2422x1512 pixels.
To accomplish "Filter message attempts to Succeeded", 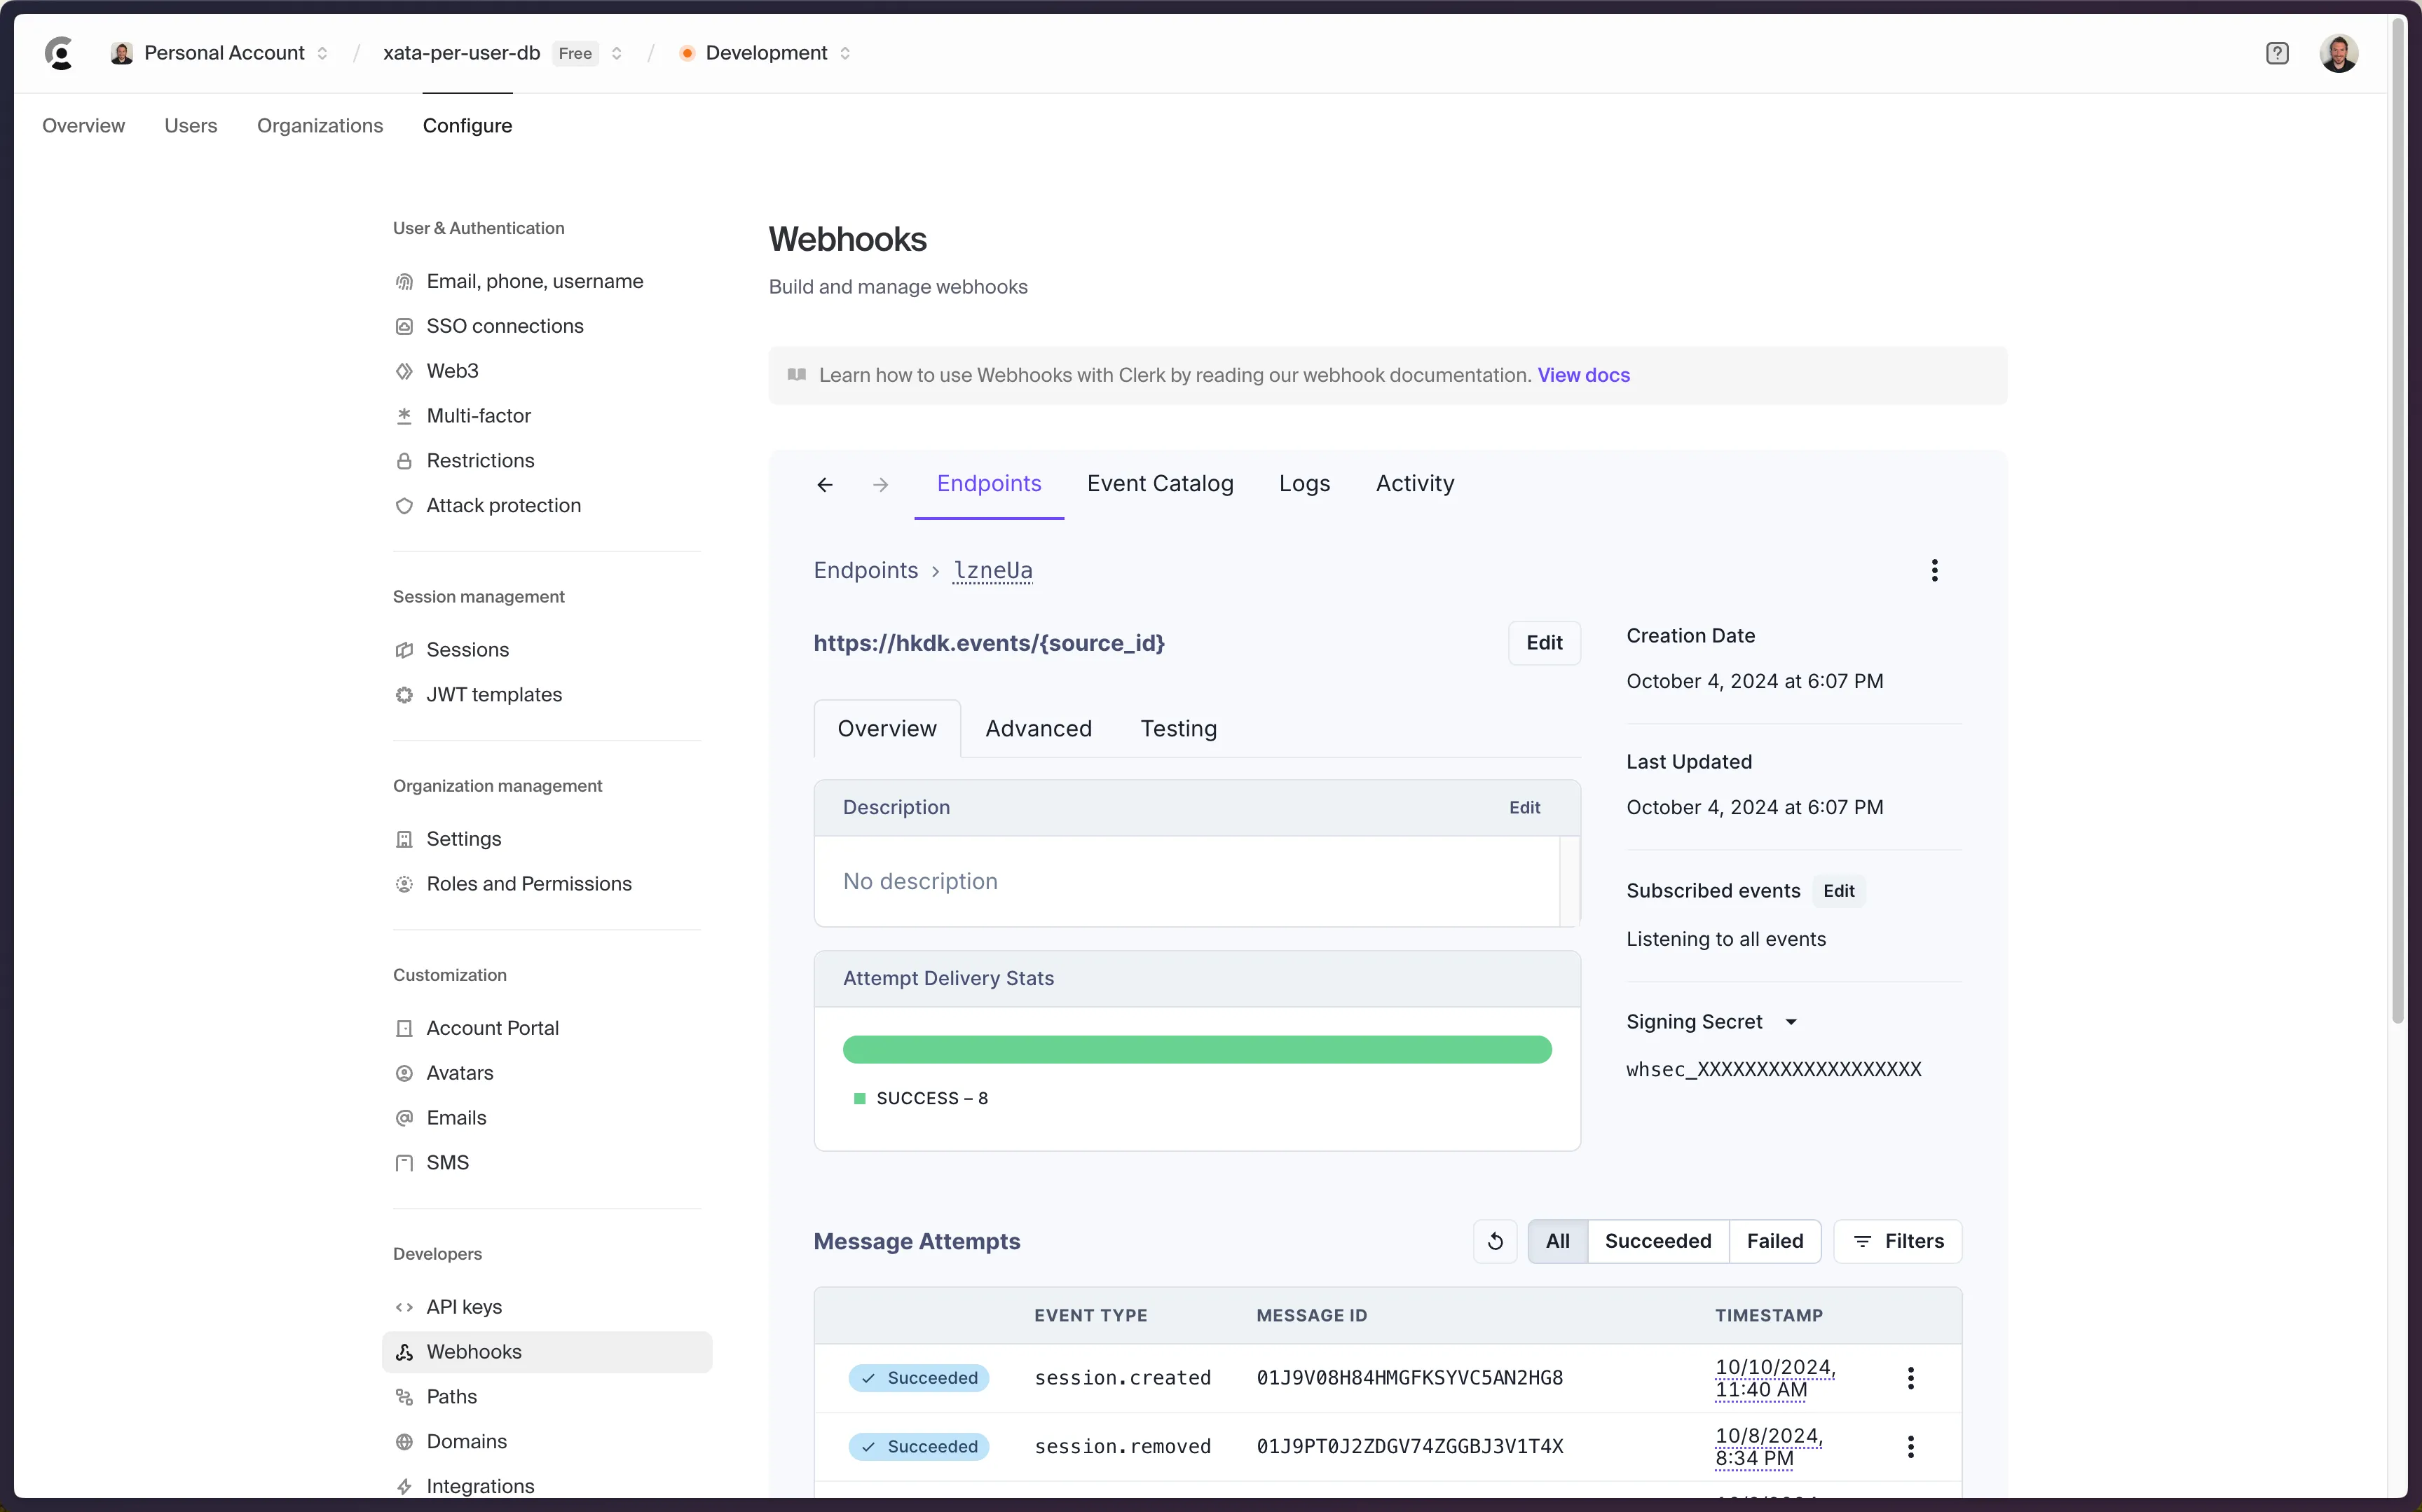I will (1658, 1241).
